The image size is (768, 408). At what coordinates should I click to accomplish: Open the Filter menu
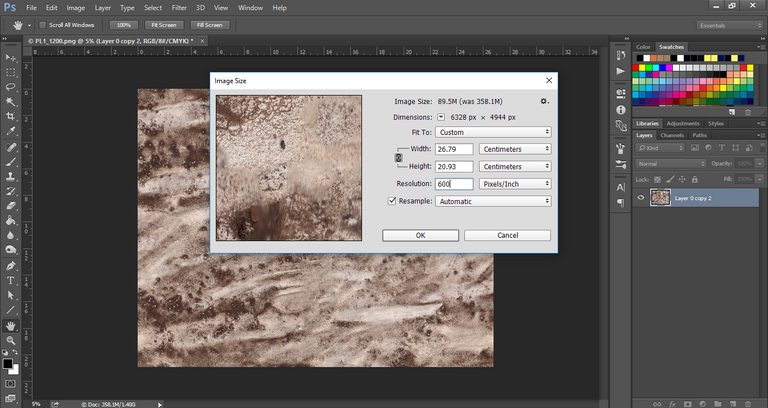click(178, 7)
